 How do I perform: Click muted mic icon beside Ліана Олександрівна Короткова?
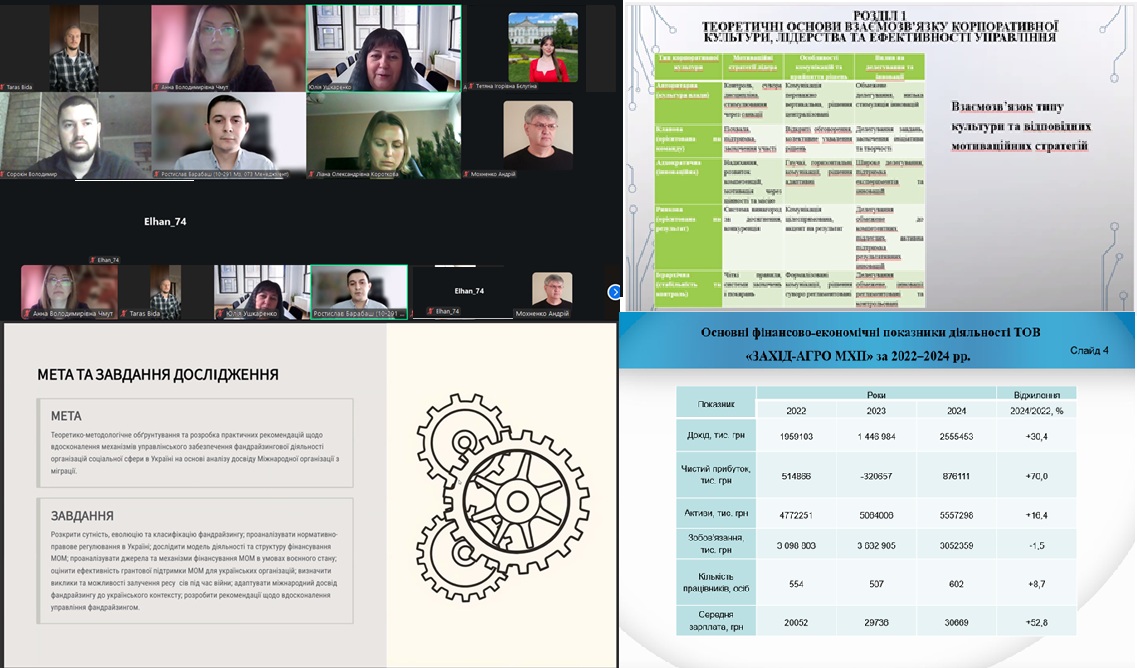312,174
